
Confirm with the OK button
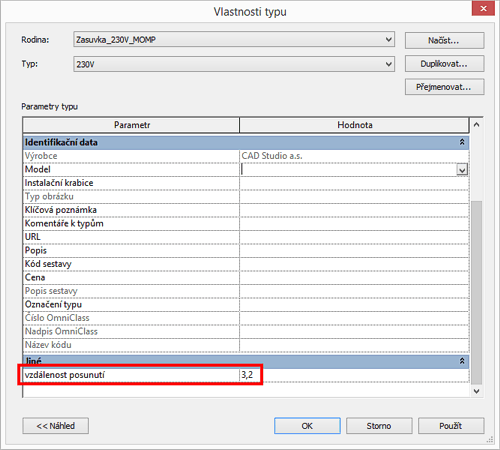click(x=307, y=426)
